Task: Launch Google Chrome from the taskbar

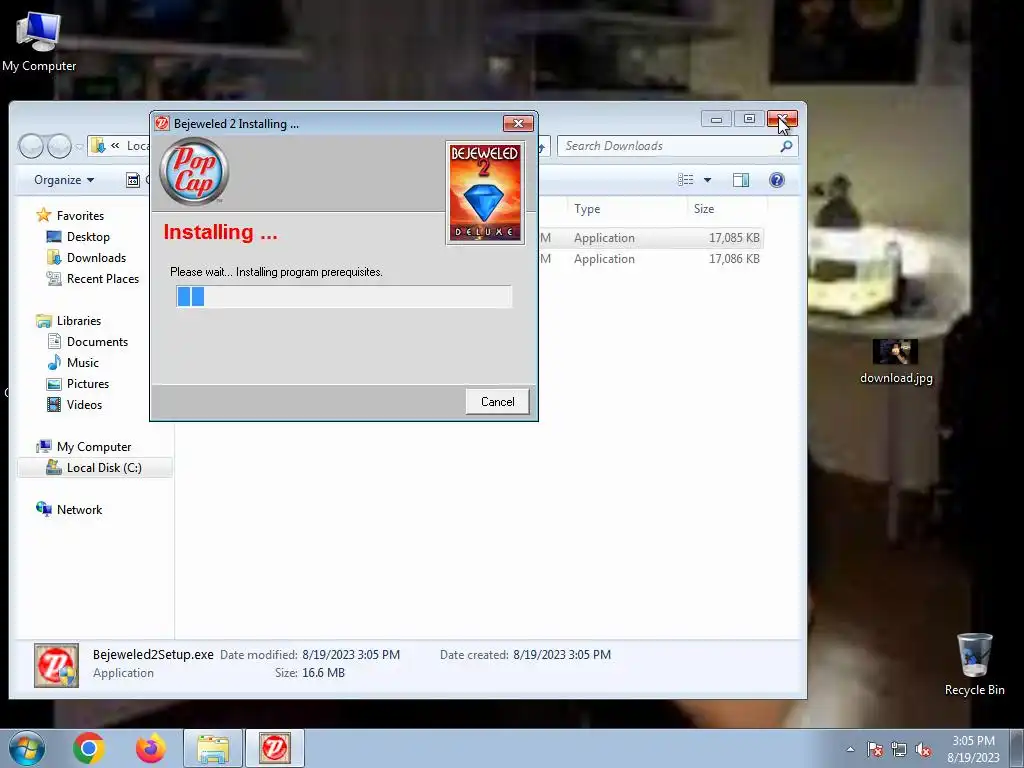Action: point(89,748)
